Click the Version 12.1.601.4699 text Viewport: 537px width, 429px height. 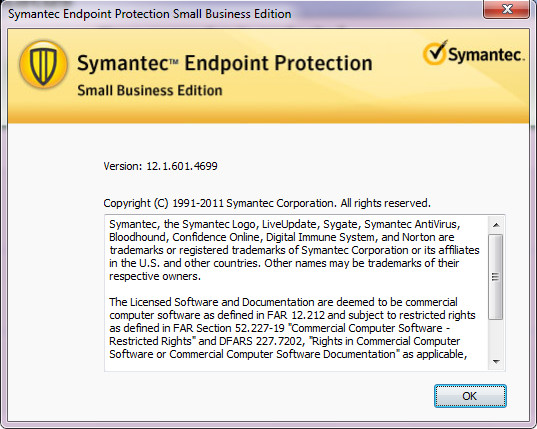click(x=160, y=166)
